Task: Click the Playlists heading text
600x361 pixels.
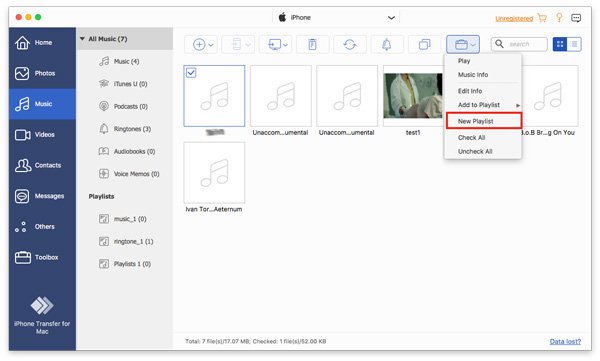Action: click(101, 196)
